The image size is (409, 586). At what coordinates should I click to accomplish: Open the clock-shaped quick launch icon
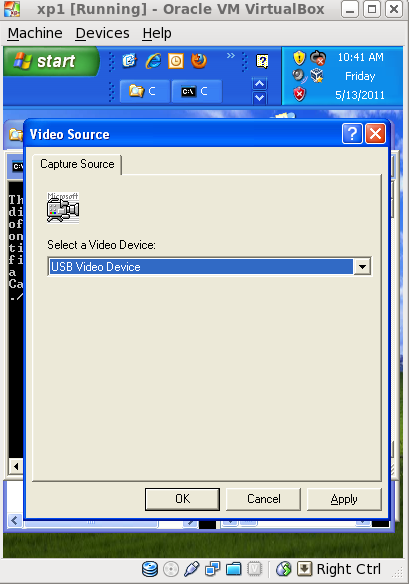coord(176,61)
